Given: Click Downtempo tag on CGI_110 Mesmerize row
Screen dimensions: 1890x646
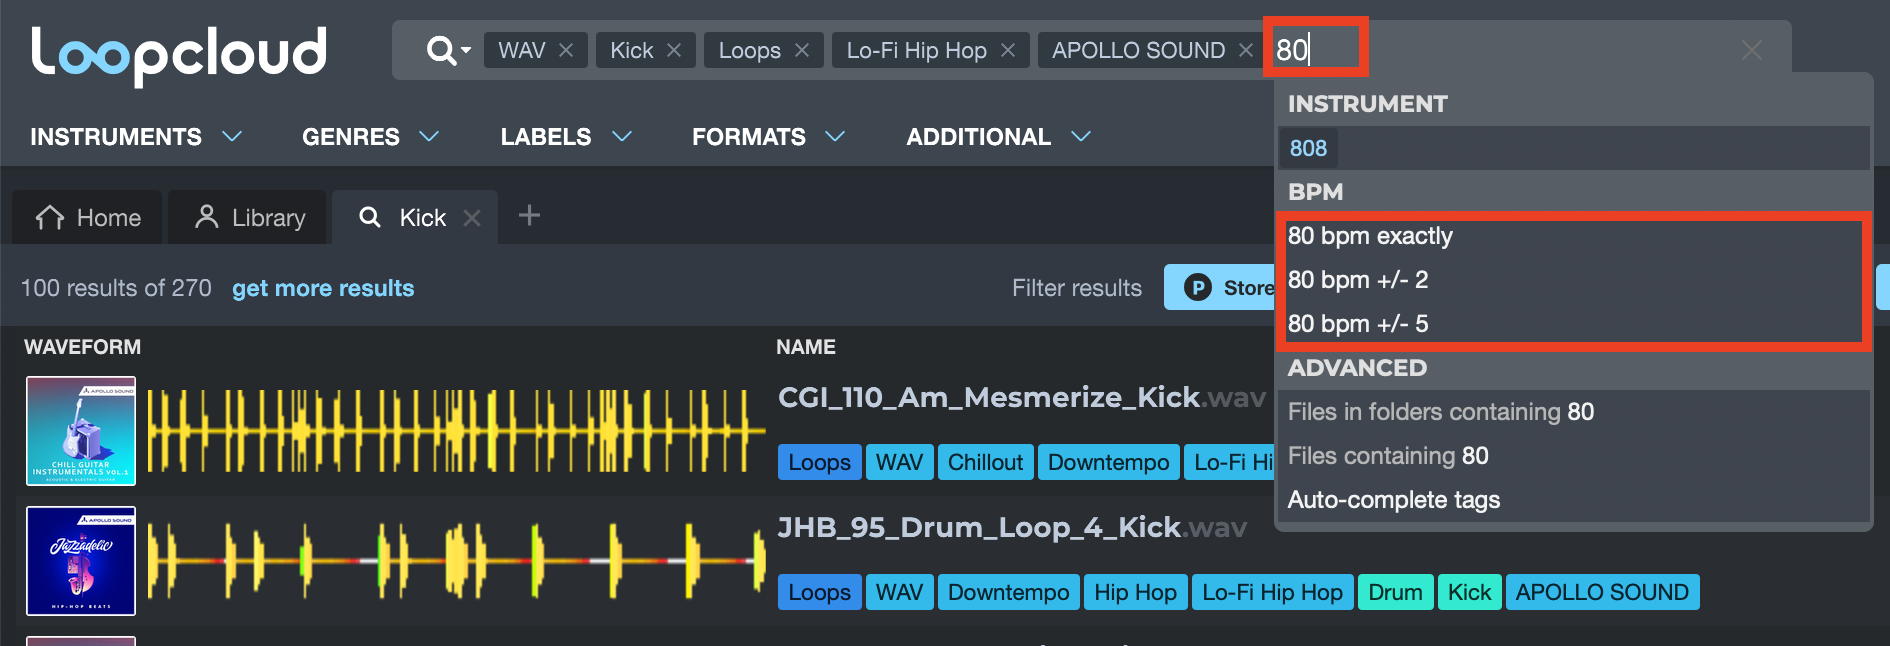Looking at the screenshot, I should pyautogui.click(x=1109, y=462).
